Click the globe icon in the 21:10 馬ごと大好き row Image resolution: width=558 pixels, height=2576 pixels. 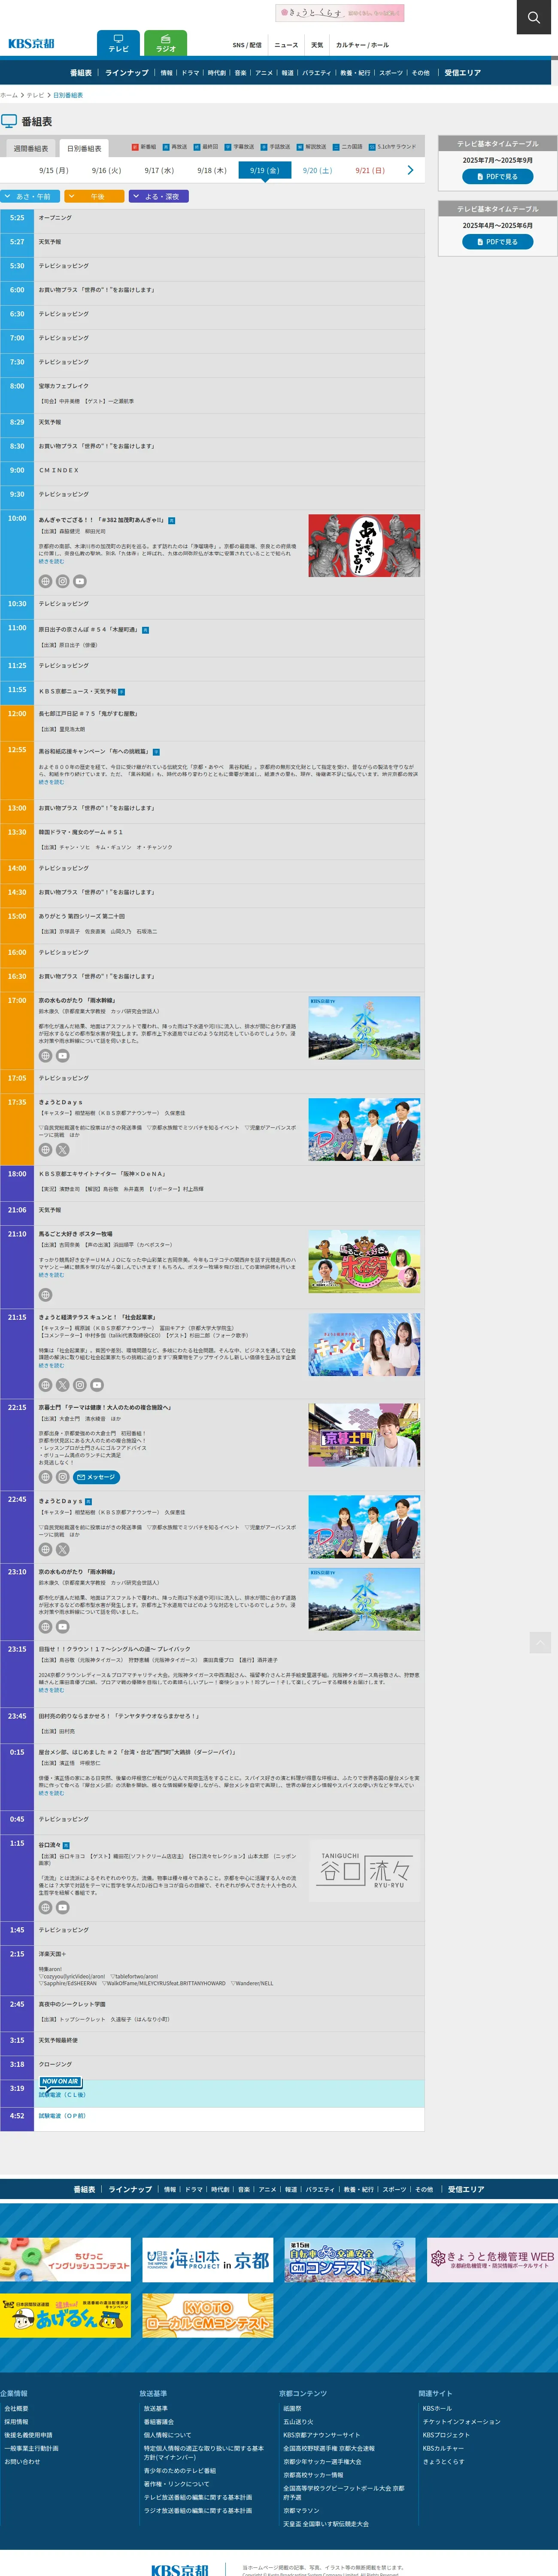click(45, 1294)
